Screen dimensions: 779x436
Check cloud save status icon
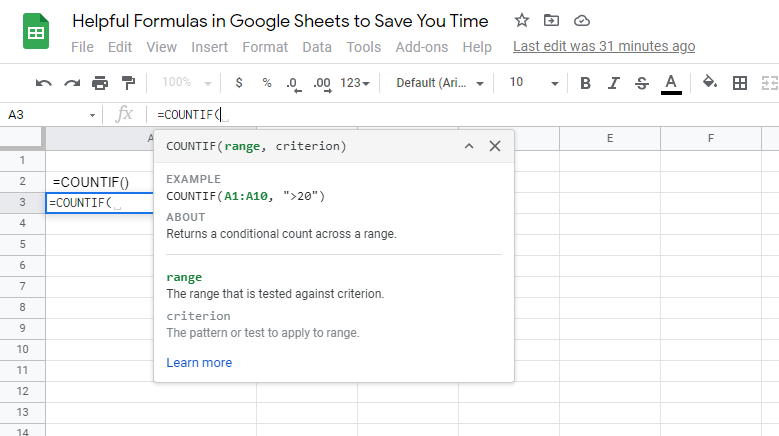coord(582,21)
